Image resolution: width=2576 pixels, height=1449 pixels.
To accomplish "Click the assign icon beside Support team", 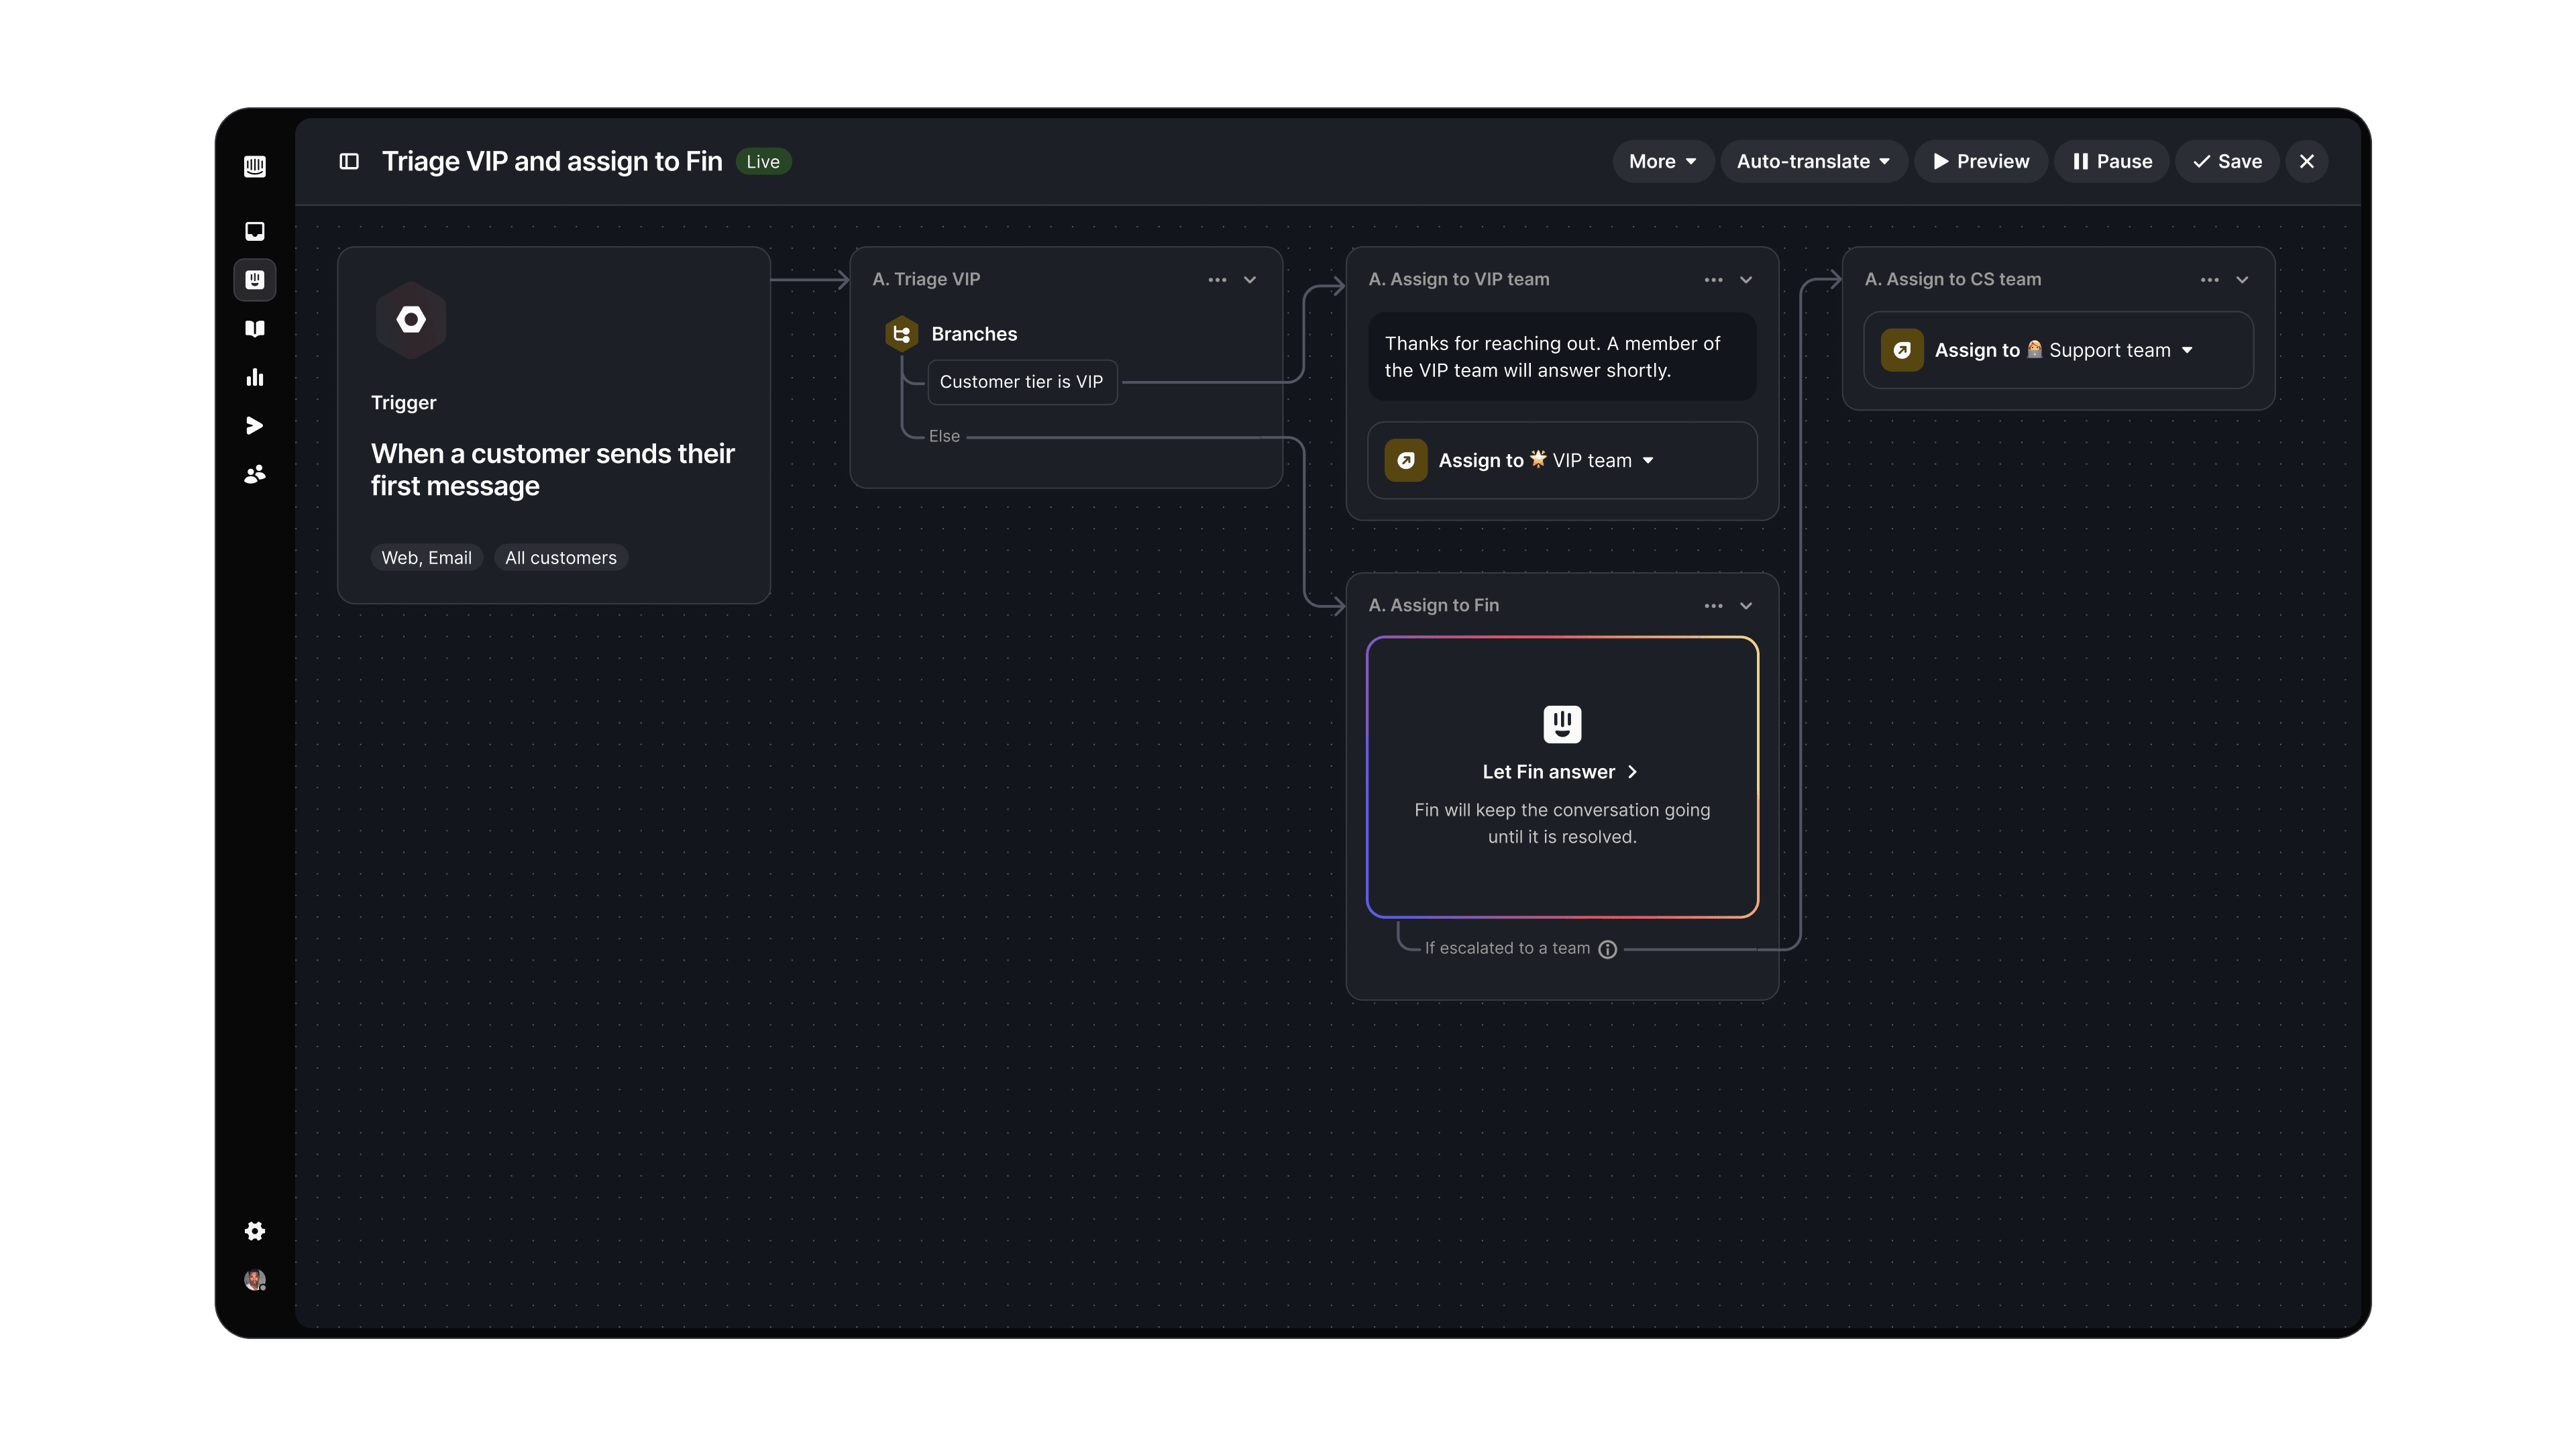I will pyautogui.click(x=1902, y=350).
